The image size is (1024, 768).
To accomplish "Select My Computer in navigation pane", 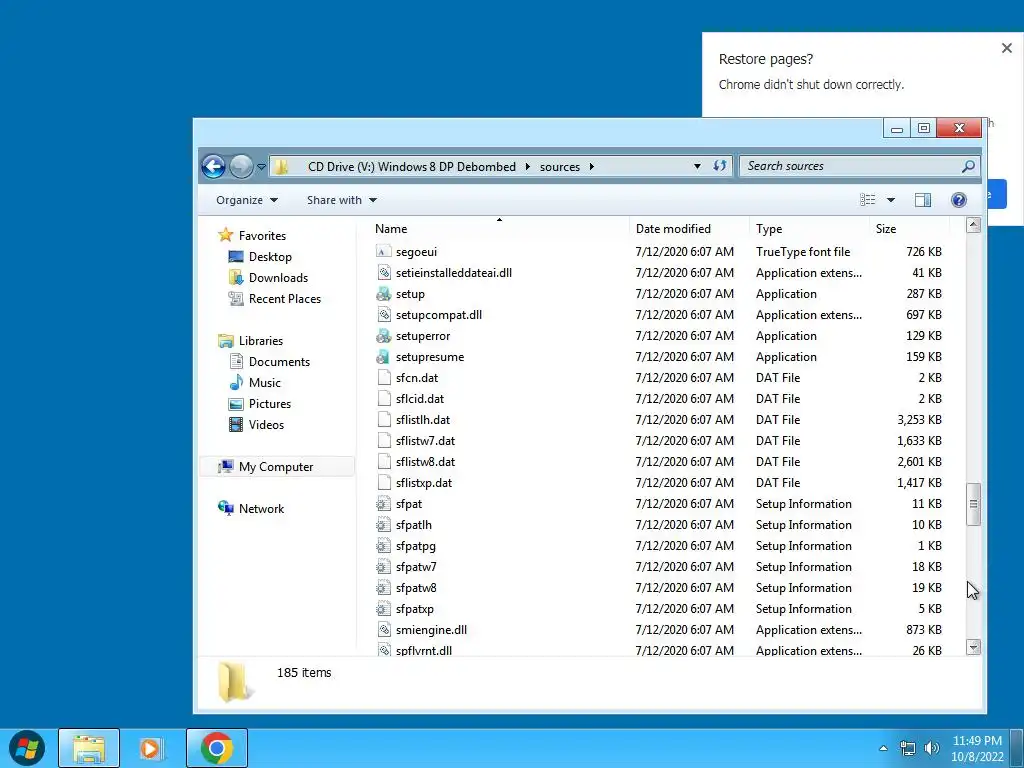I will point(276,467).
